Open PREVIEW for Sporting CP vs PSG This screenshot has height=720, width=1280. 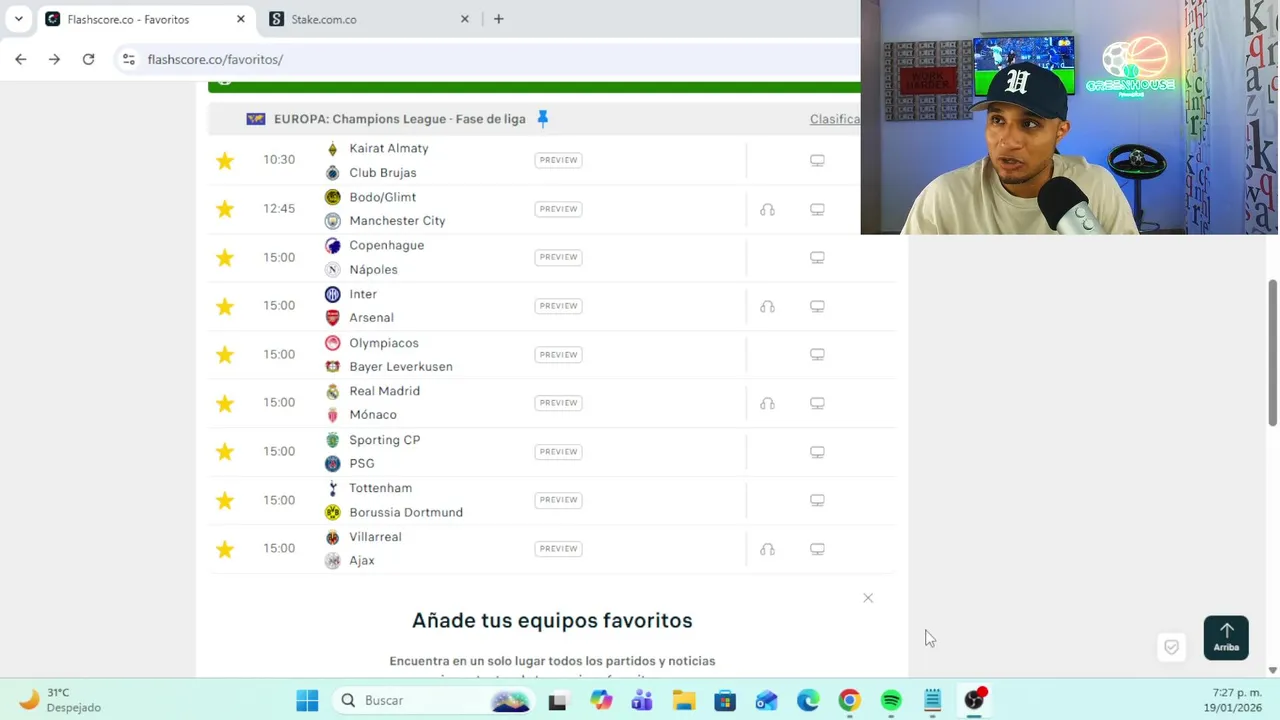coord(558,452)
